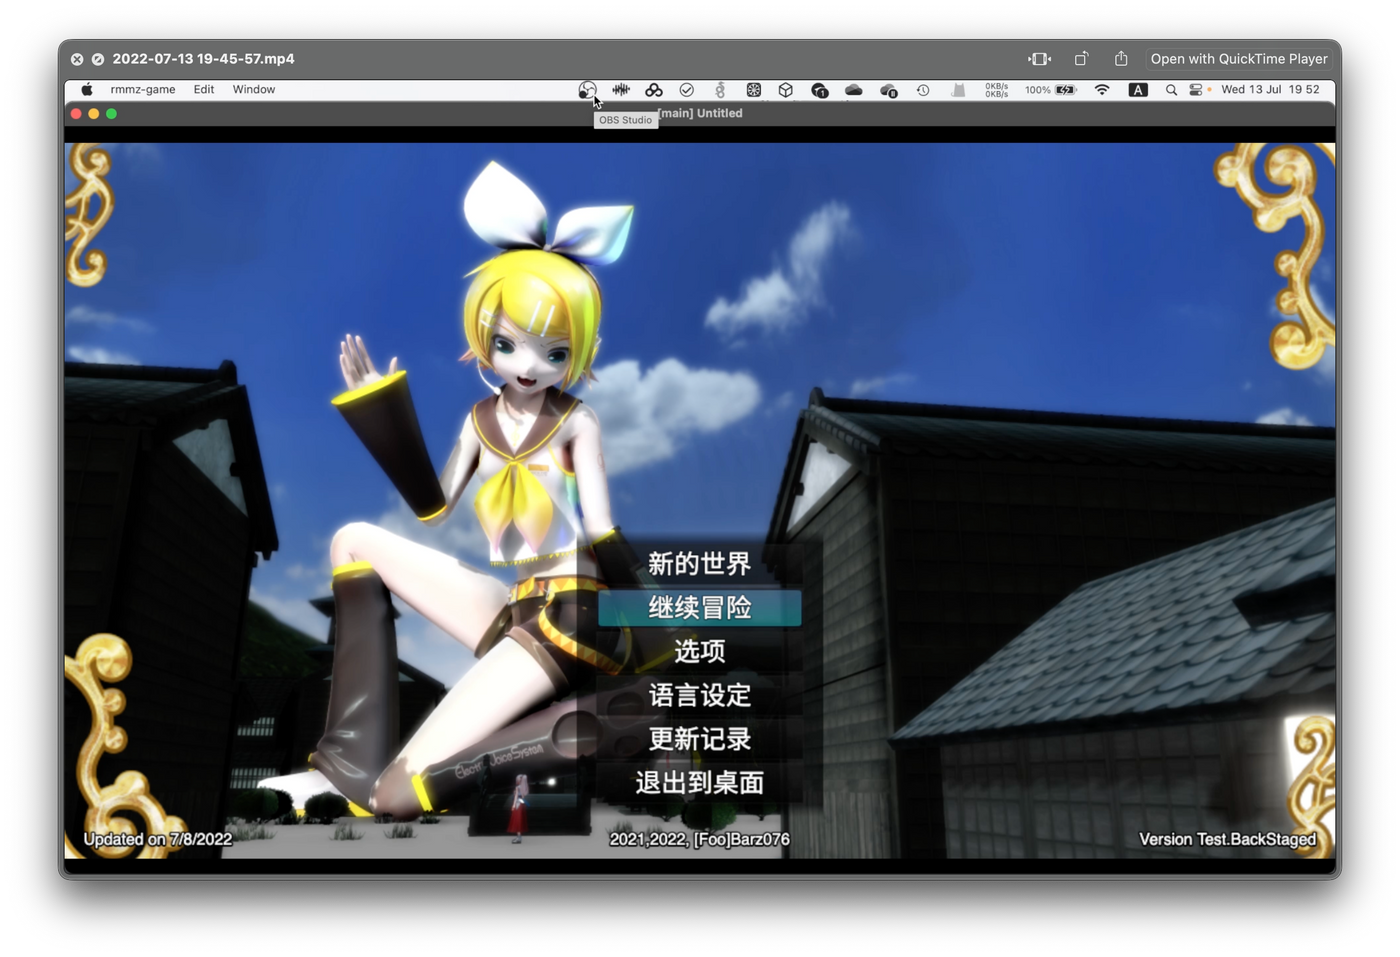Click the 3D cube menu bar icon

(786, 90)
